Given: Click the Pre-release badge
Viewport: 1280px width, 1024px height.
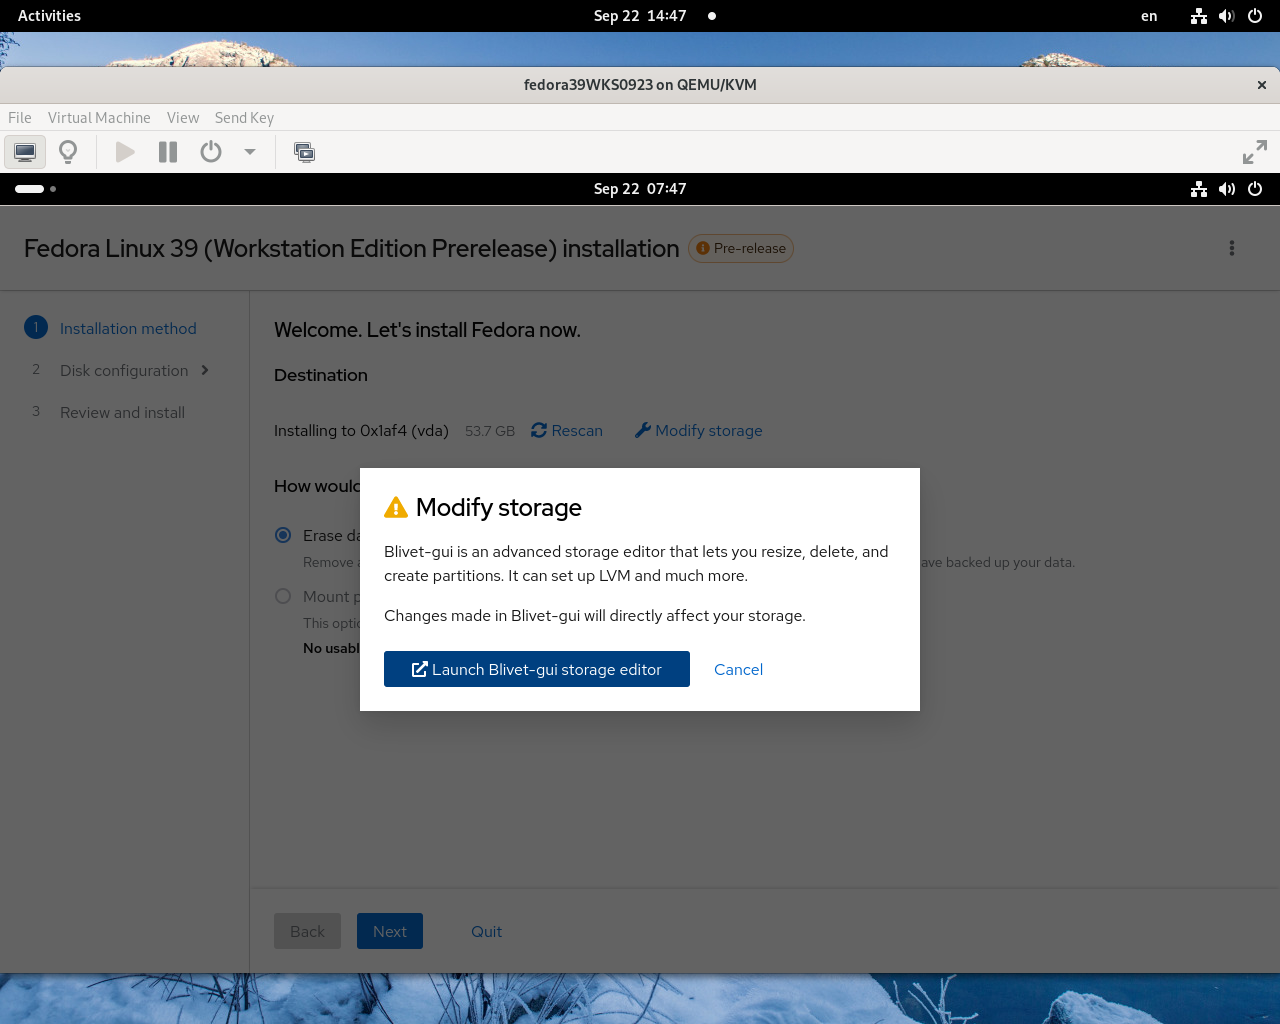Looking at the screenshot, I should coord(741,248).
